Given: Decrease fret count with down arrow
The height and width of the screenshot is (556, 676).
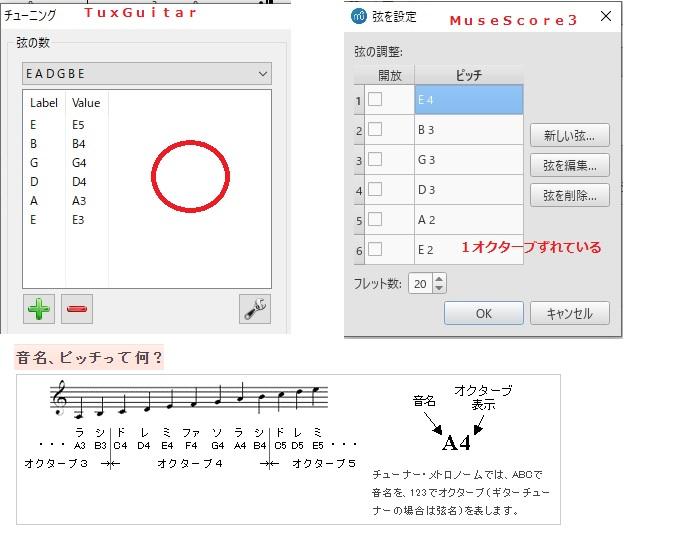Looking at the screenshot, I should pyautogui.click(x=439, y=288).
